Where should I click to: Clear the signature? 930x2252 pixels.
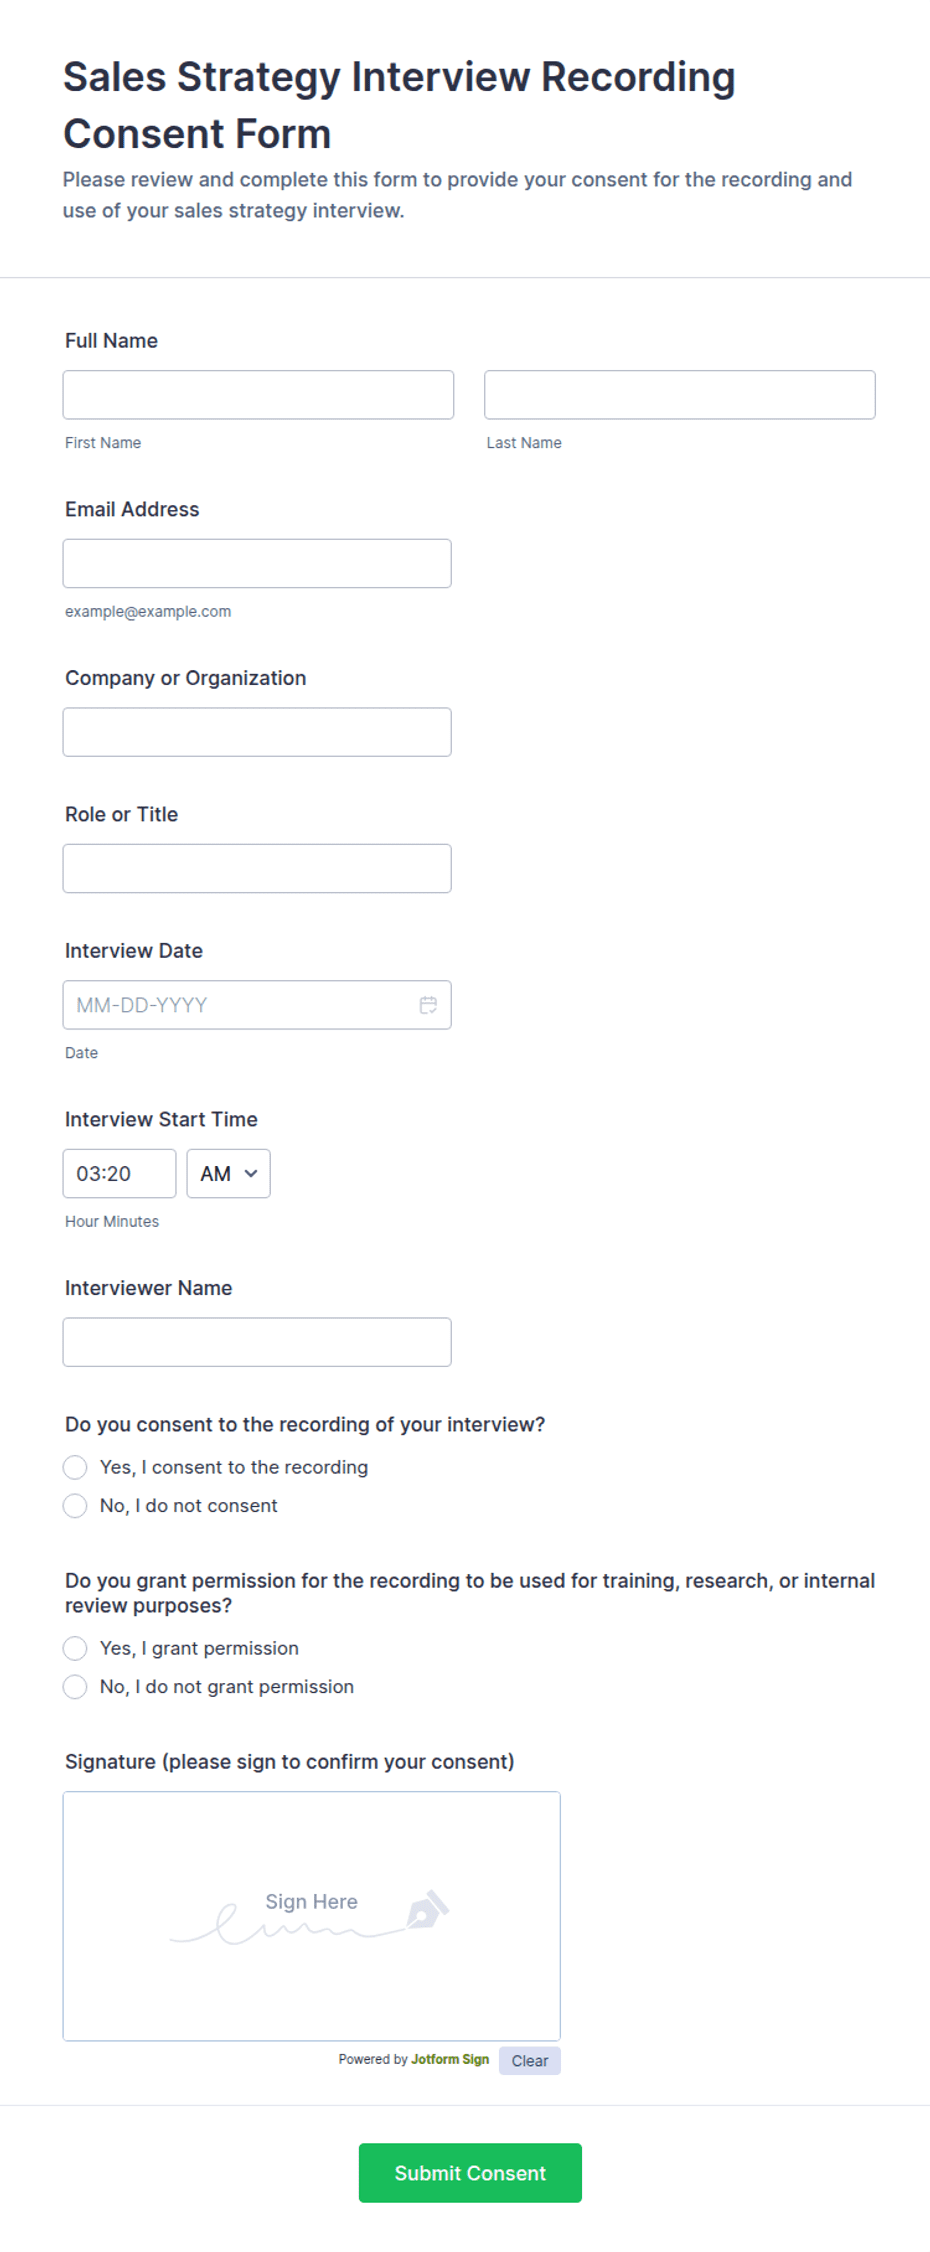click(x=530, y=2061)
